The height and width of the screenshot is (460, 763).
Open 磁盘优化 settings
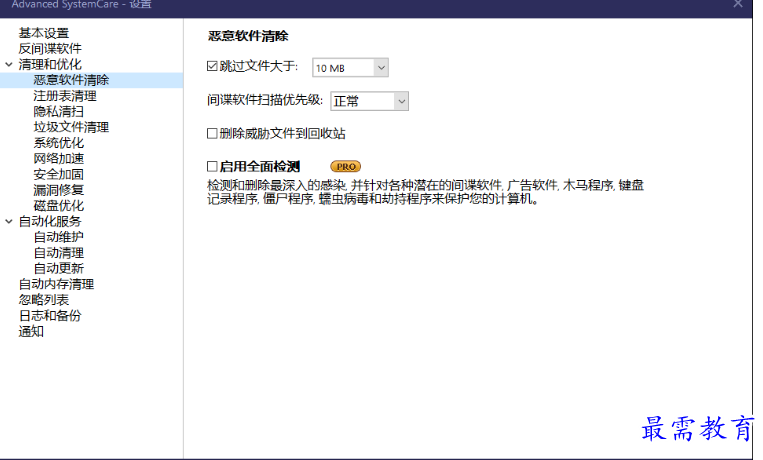click(58, 205)
